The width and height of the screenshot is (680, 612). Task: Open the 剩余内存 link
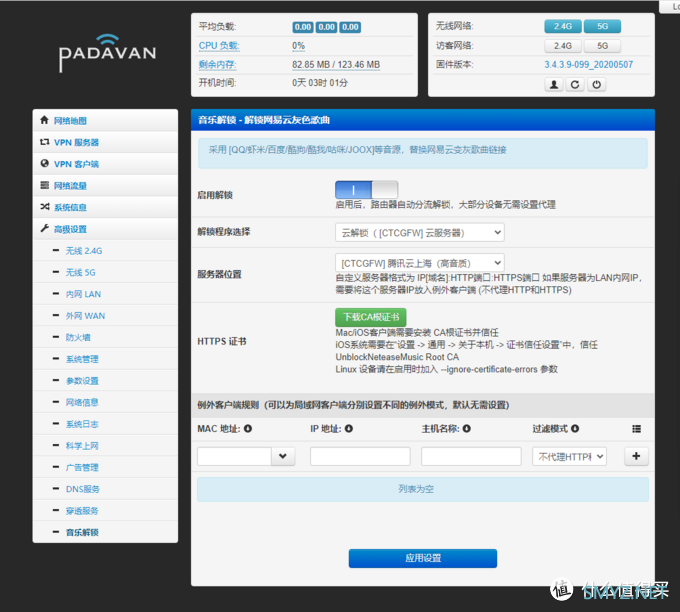pyautogui.click(x=217, y=65)
